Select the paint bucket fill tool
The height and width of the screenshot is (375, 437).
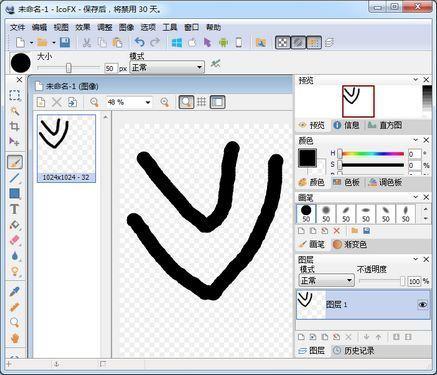(15, 225)
